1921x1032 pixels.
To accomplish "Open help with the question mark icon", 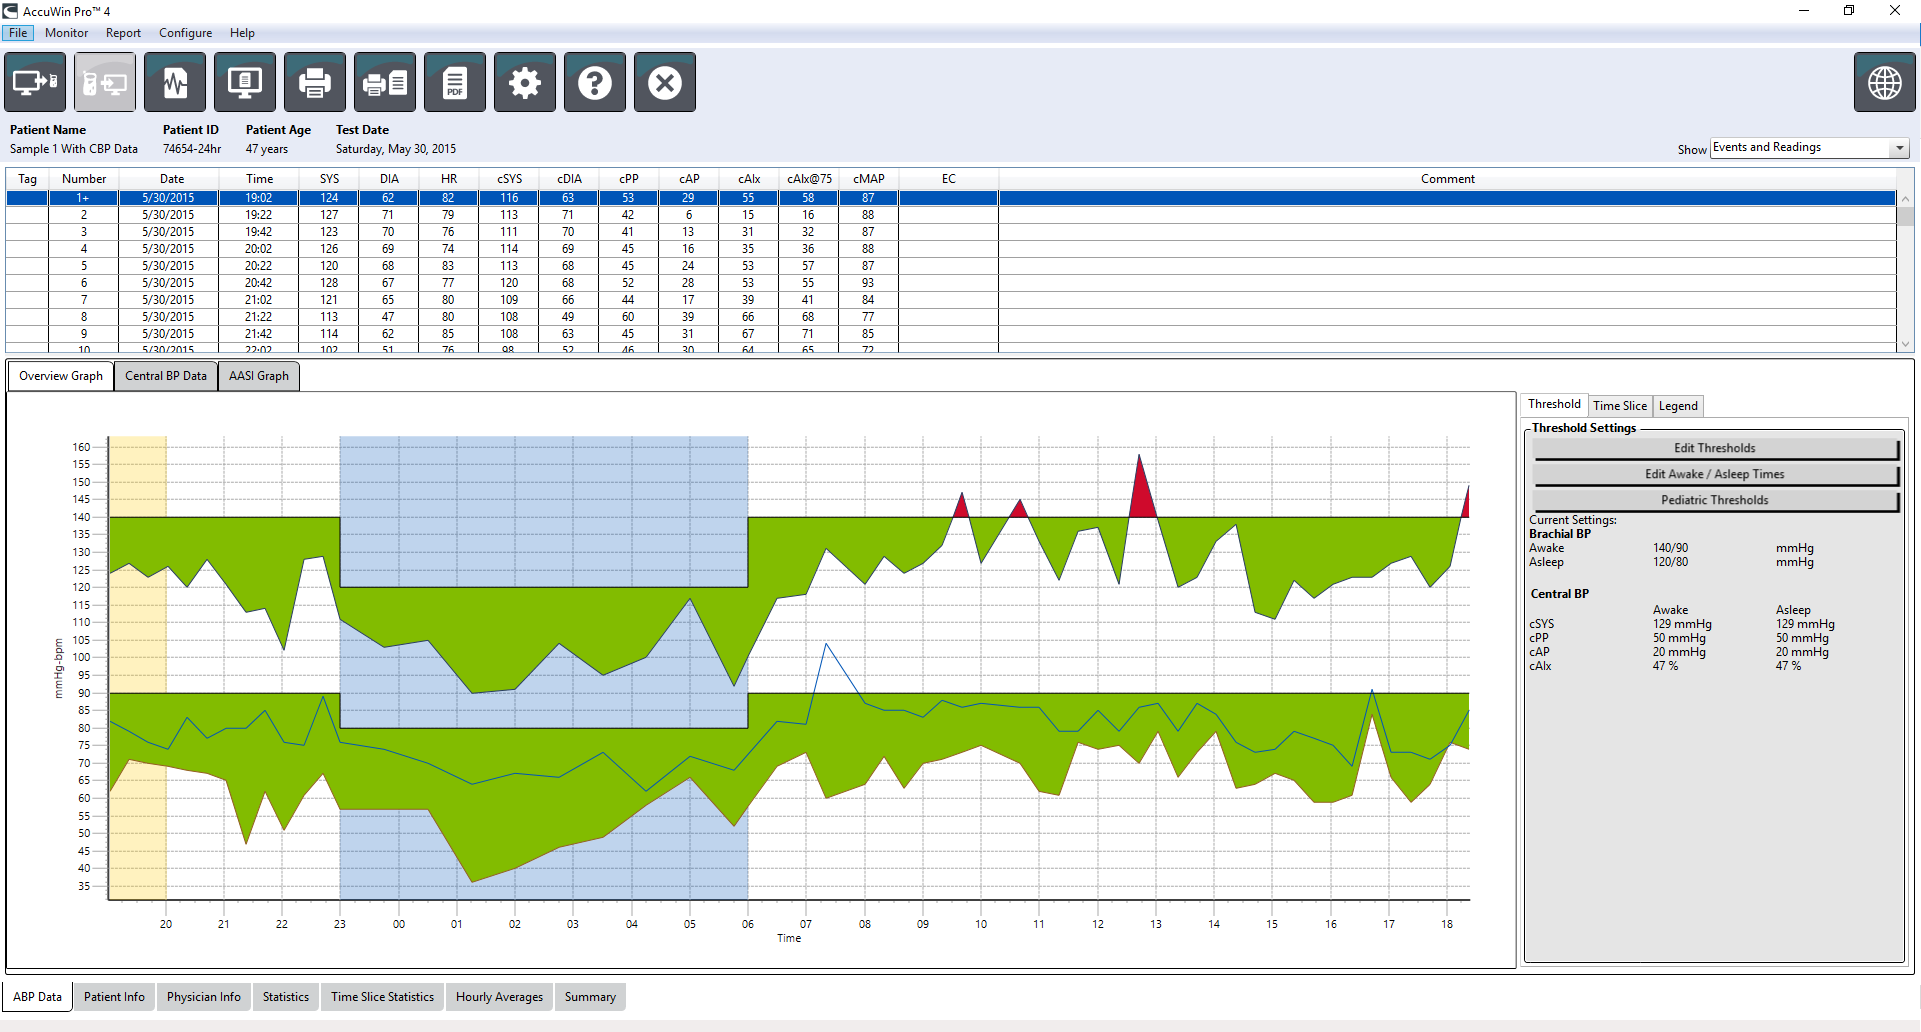I will (595, 82).
